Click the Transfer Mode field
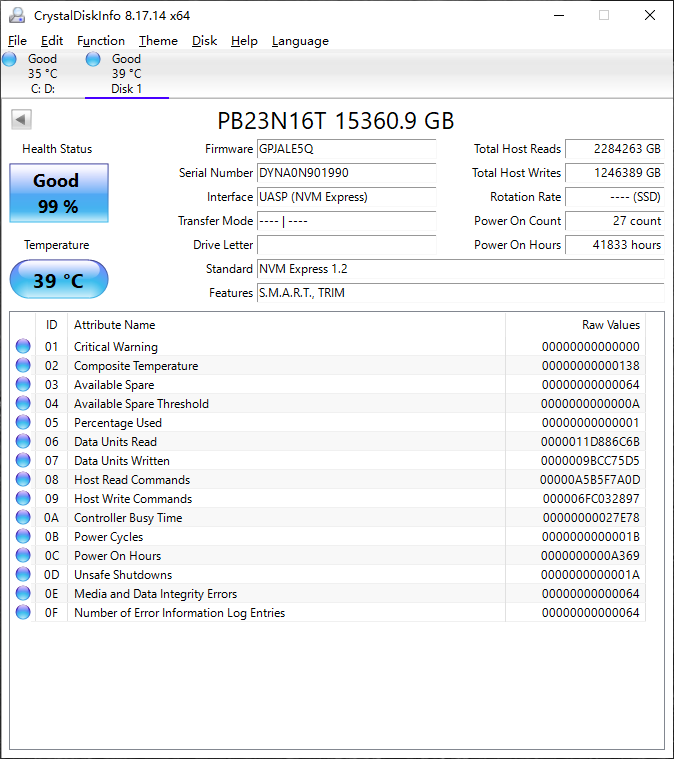 [346, 221]
